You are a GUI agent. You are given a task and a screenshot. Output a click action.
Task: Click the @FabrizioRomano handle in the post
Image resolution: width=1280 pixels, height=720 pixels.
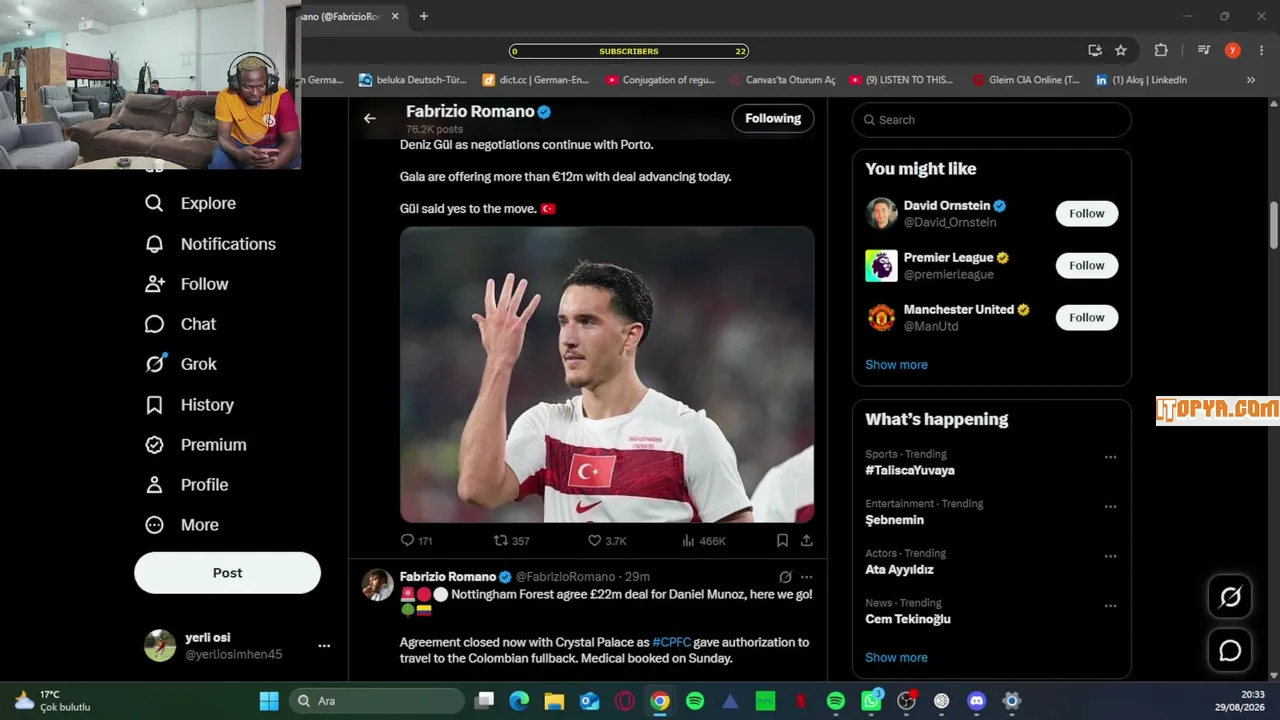pyautogui.click(x=565, y=577)
